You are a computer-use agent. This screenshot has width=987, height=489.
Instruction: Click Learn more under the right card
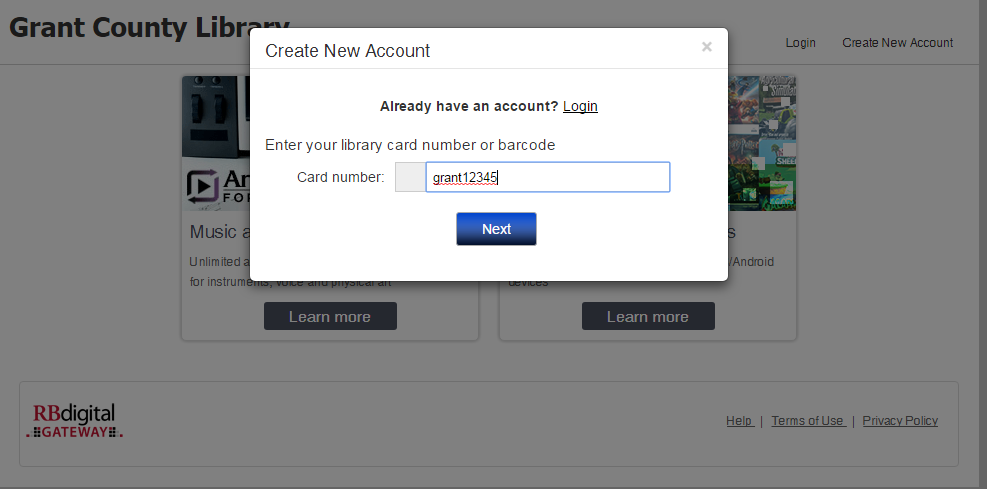(x=648, y=316)
